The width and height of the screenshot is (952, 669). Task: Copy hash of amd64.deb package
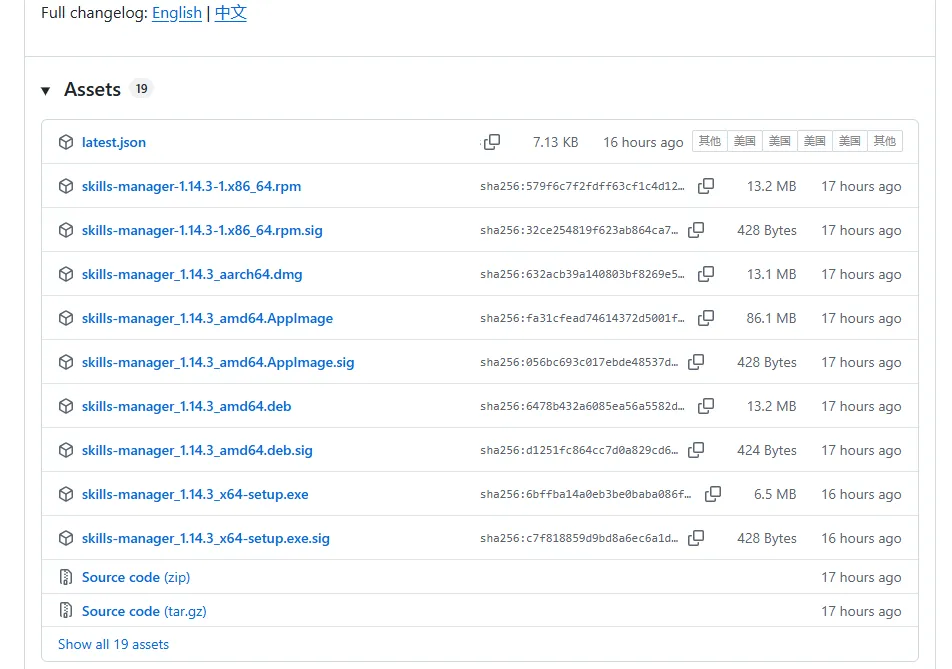point(706,406)
